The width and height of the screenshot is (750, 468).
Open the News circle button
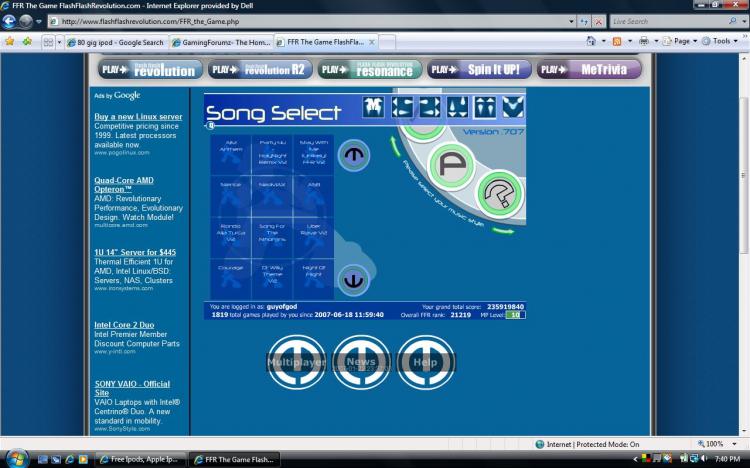point(361,362)
